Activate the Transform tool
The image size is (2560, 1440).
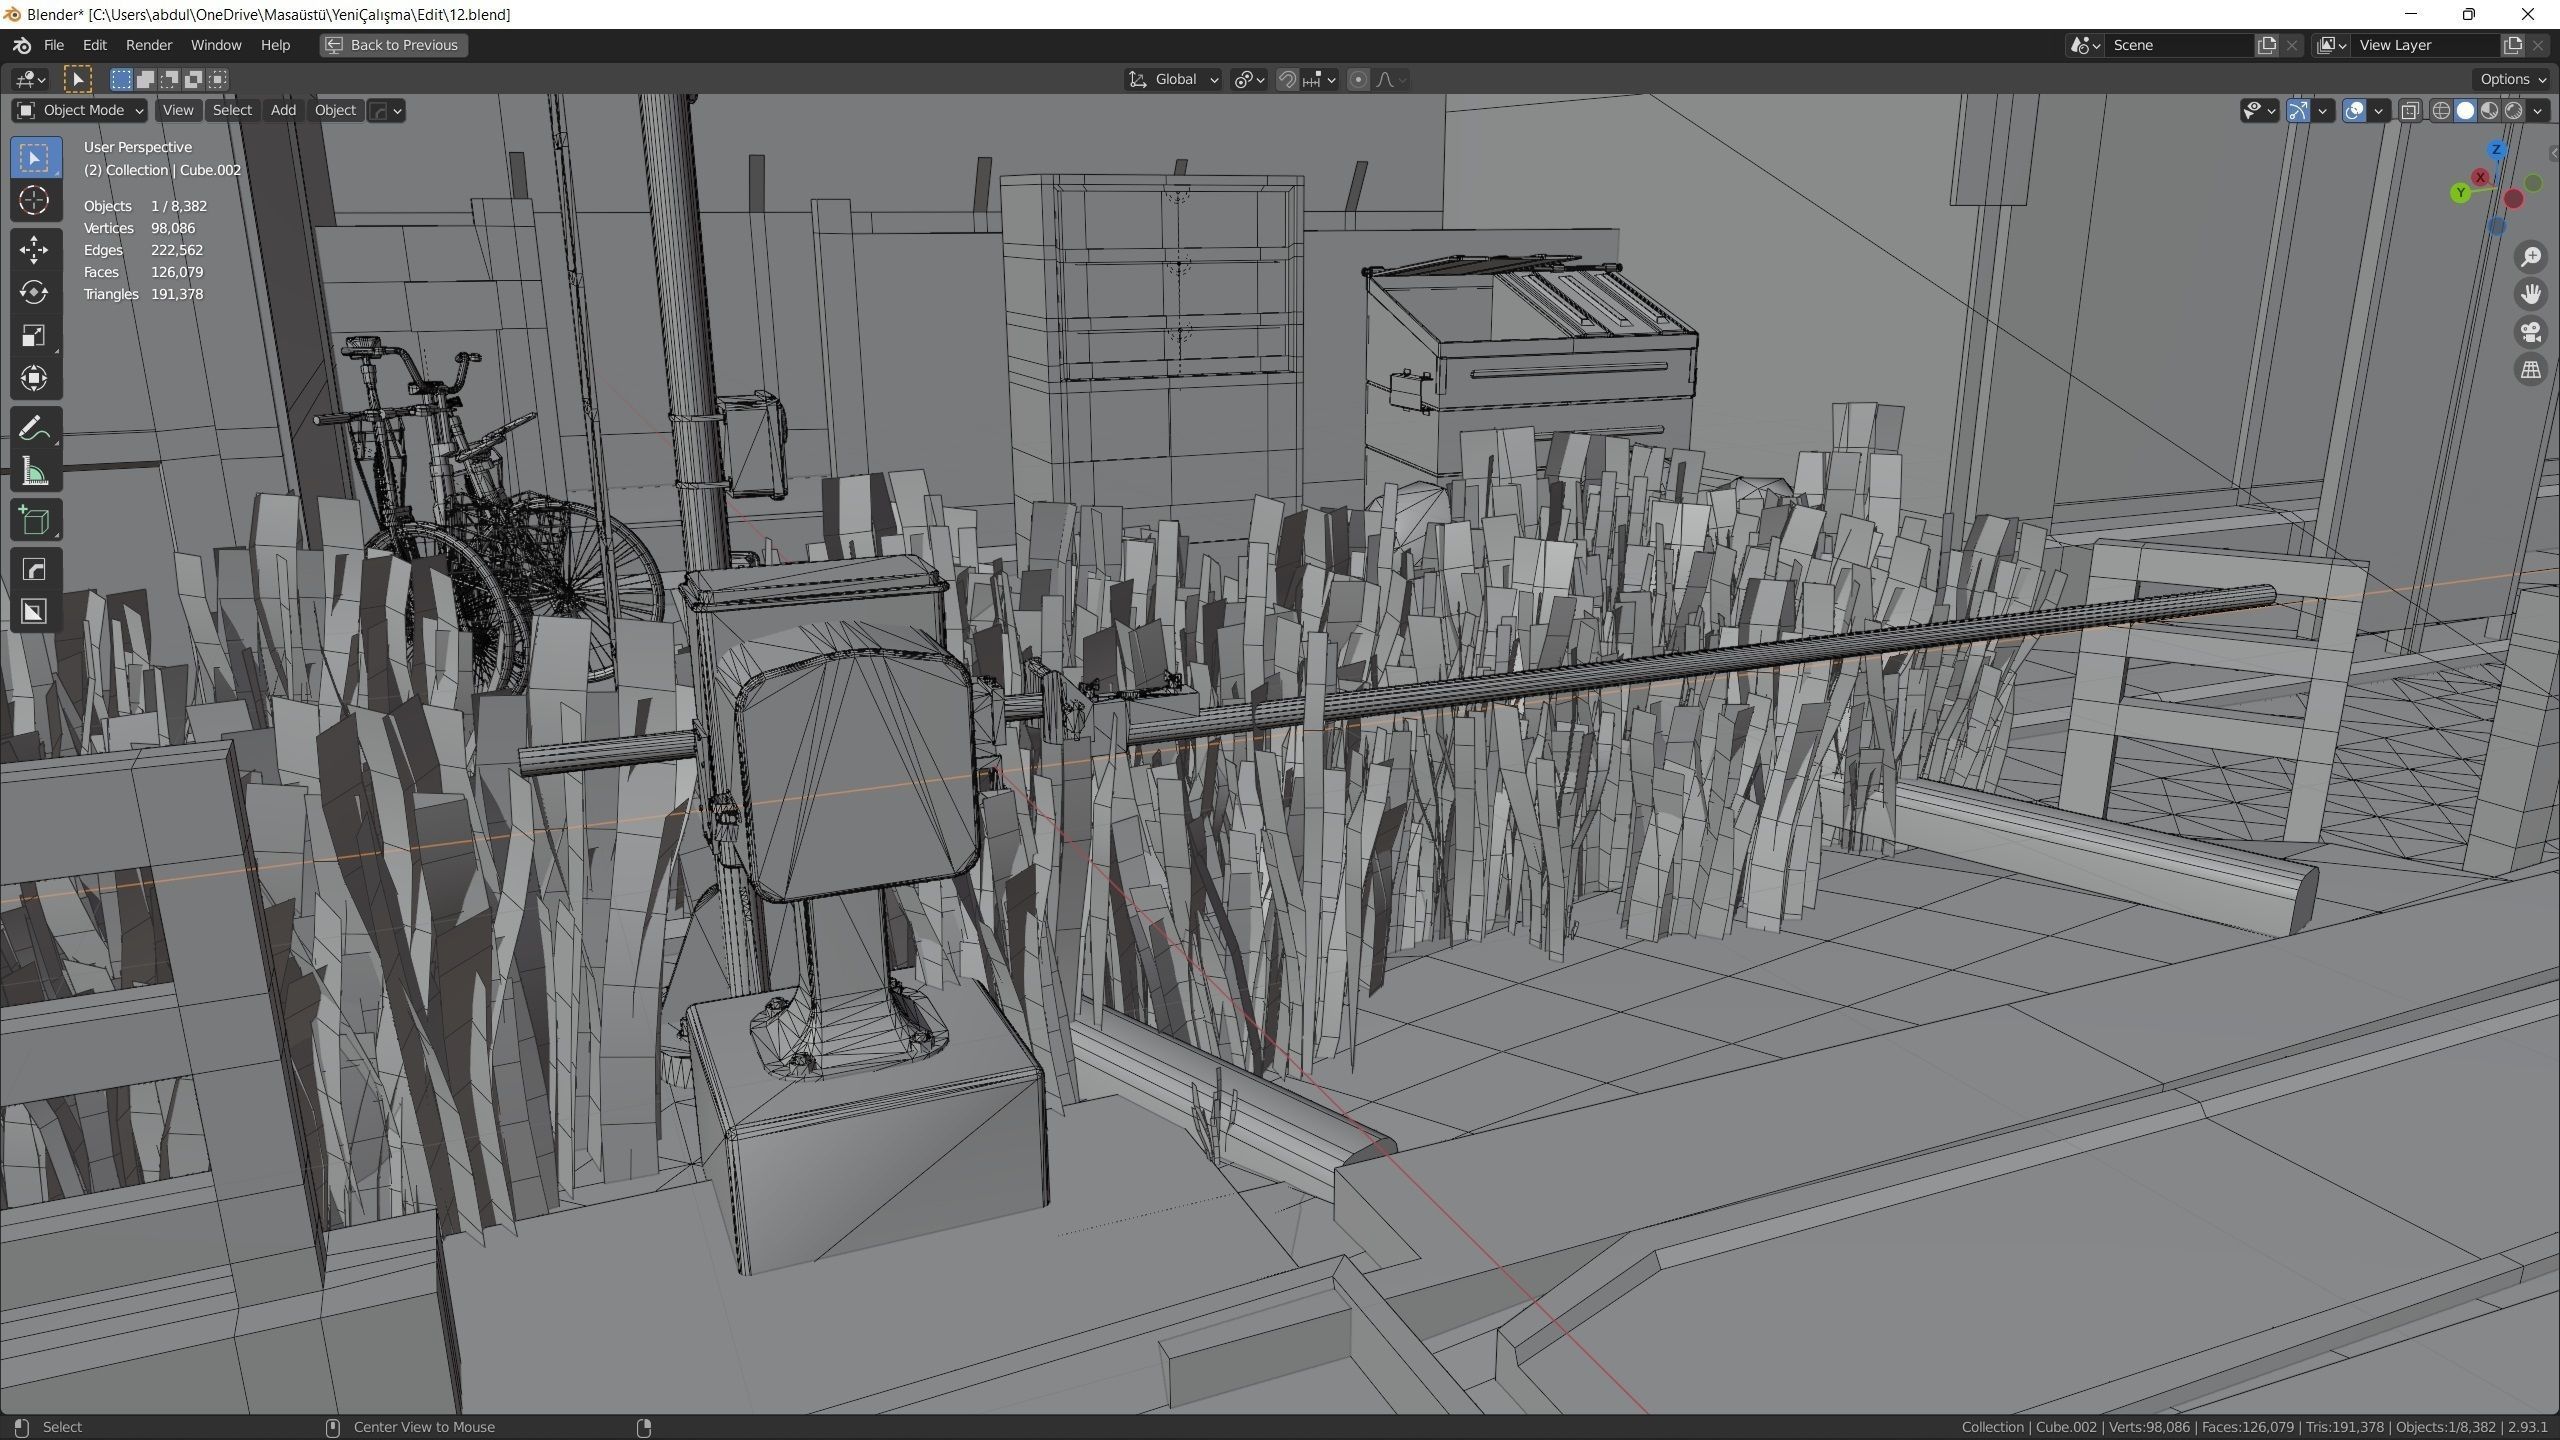34,378
